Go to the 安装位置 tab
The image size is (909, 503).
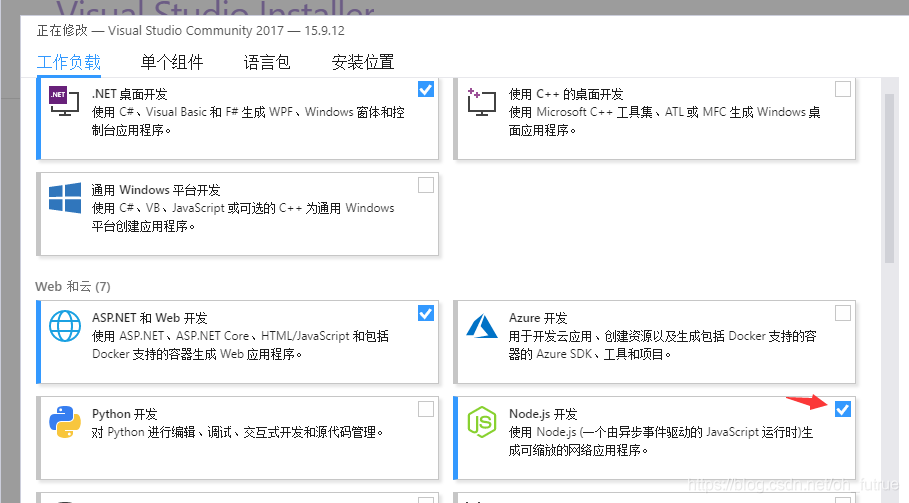363,62
